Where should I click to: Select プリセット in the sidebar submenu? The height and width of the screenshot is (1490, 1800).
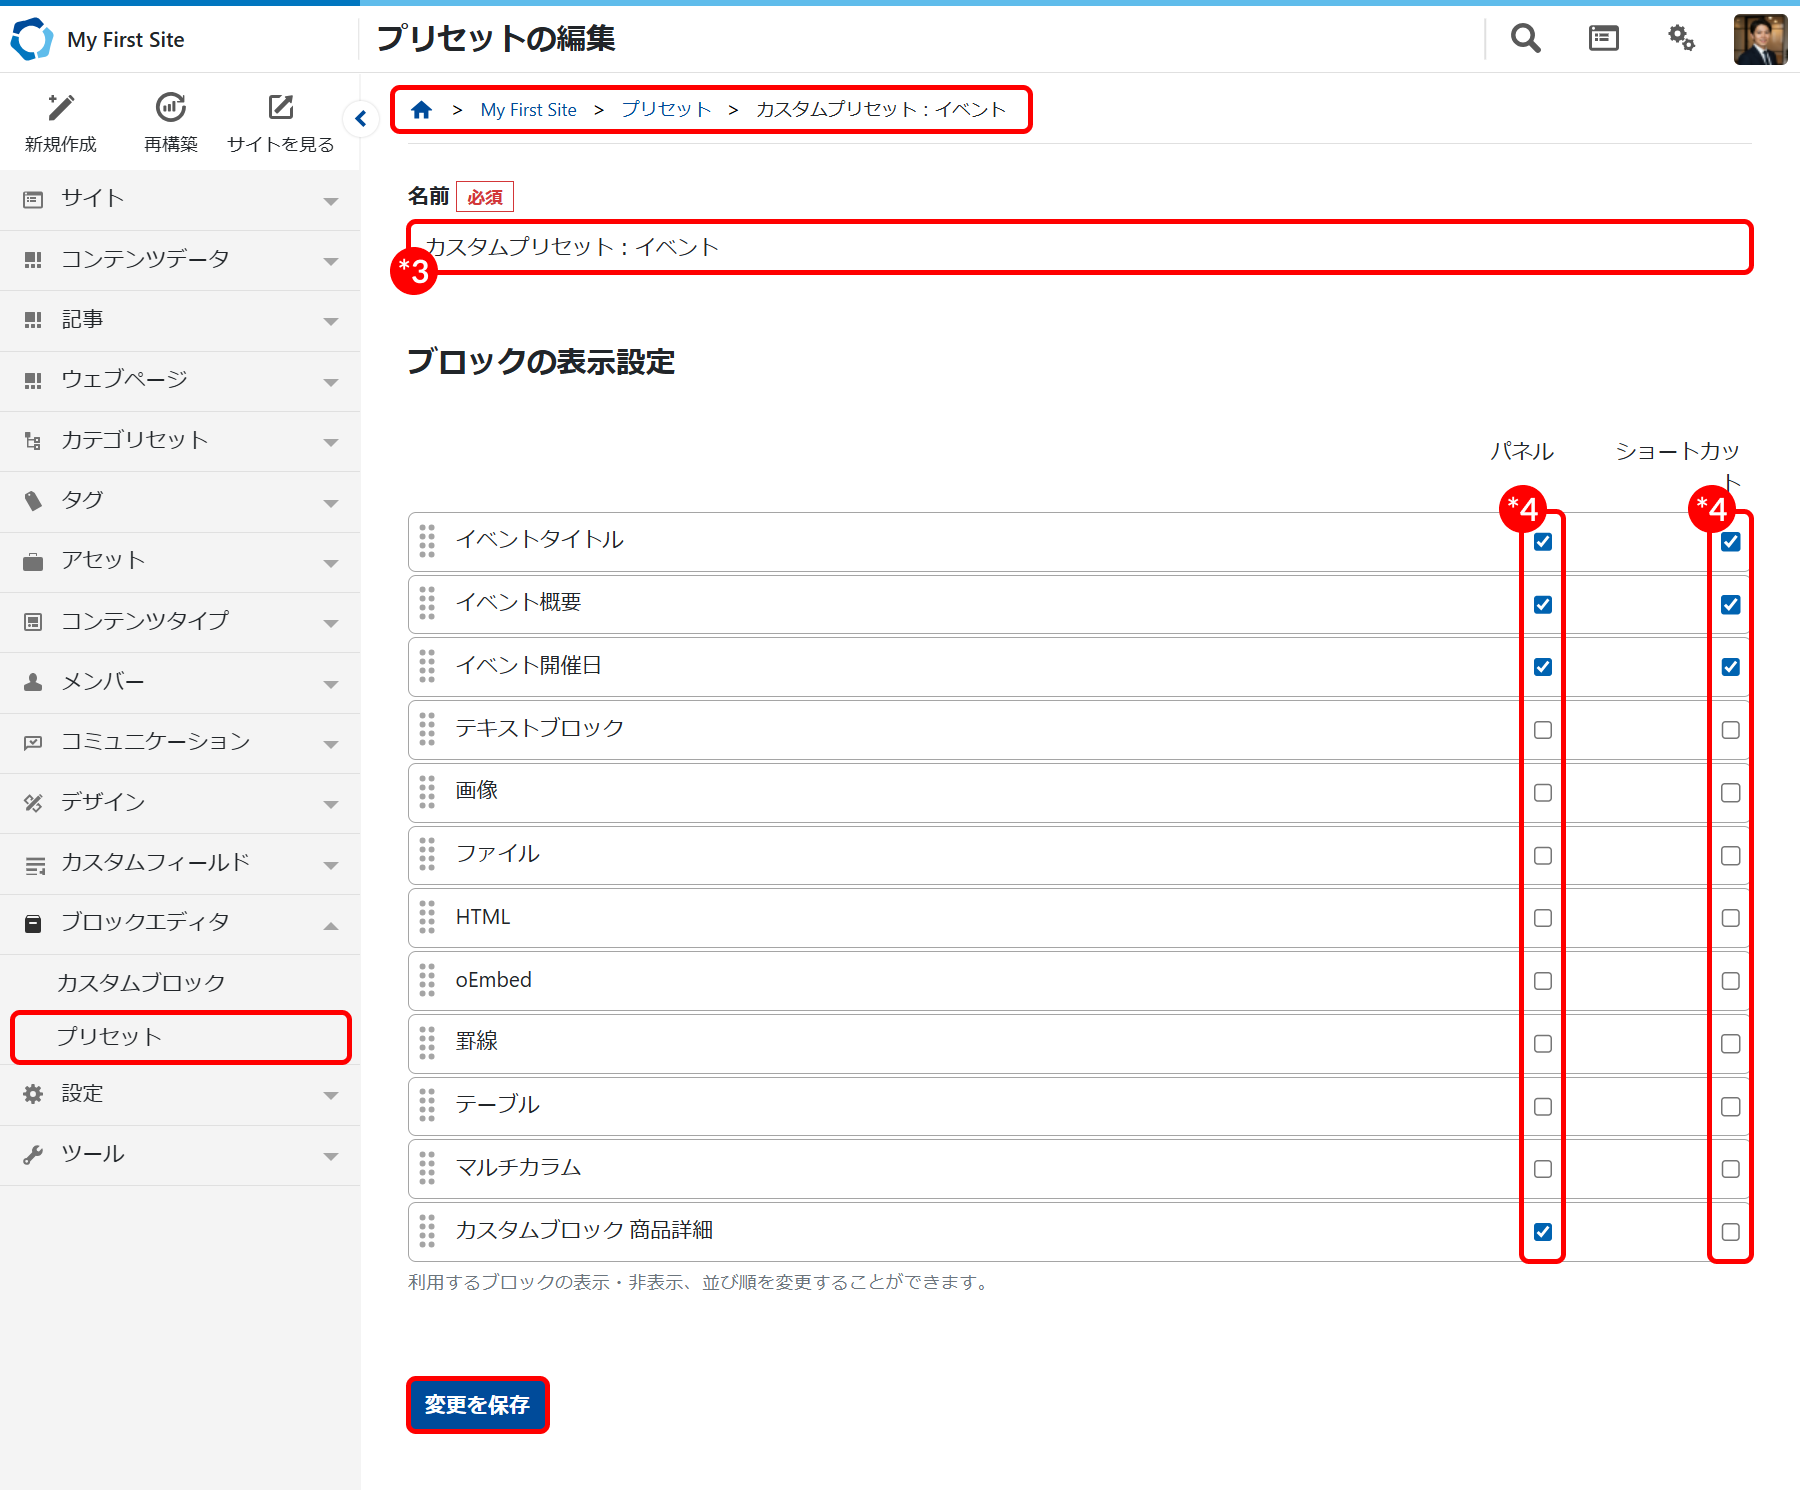109,1037
